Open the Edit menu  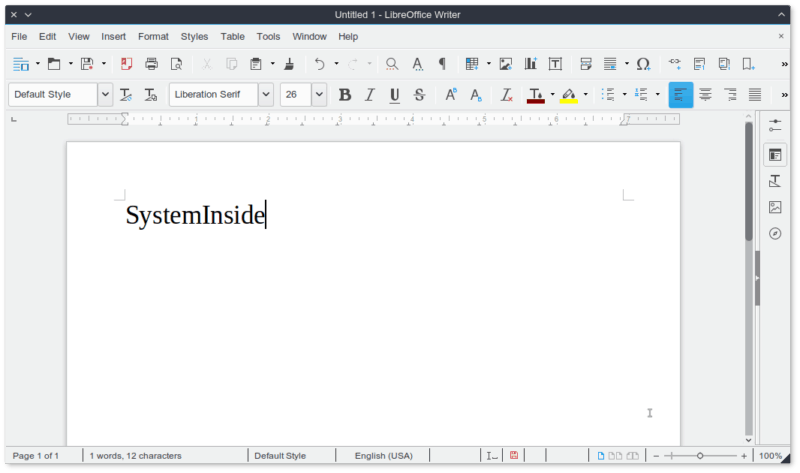tap(47, 37)
